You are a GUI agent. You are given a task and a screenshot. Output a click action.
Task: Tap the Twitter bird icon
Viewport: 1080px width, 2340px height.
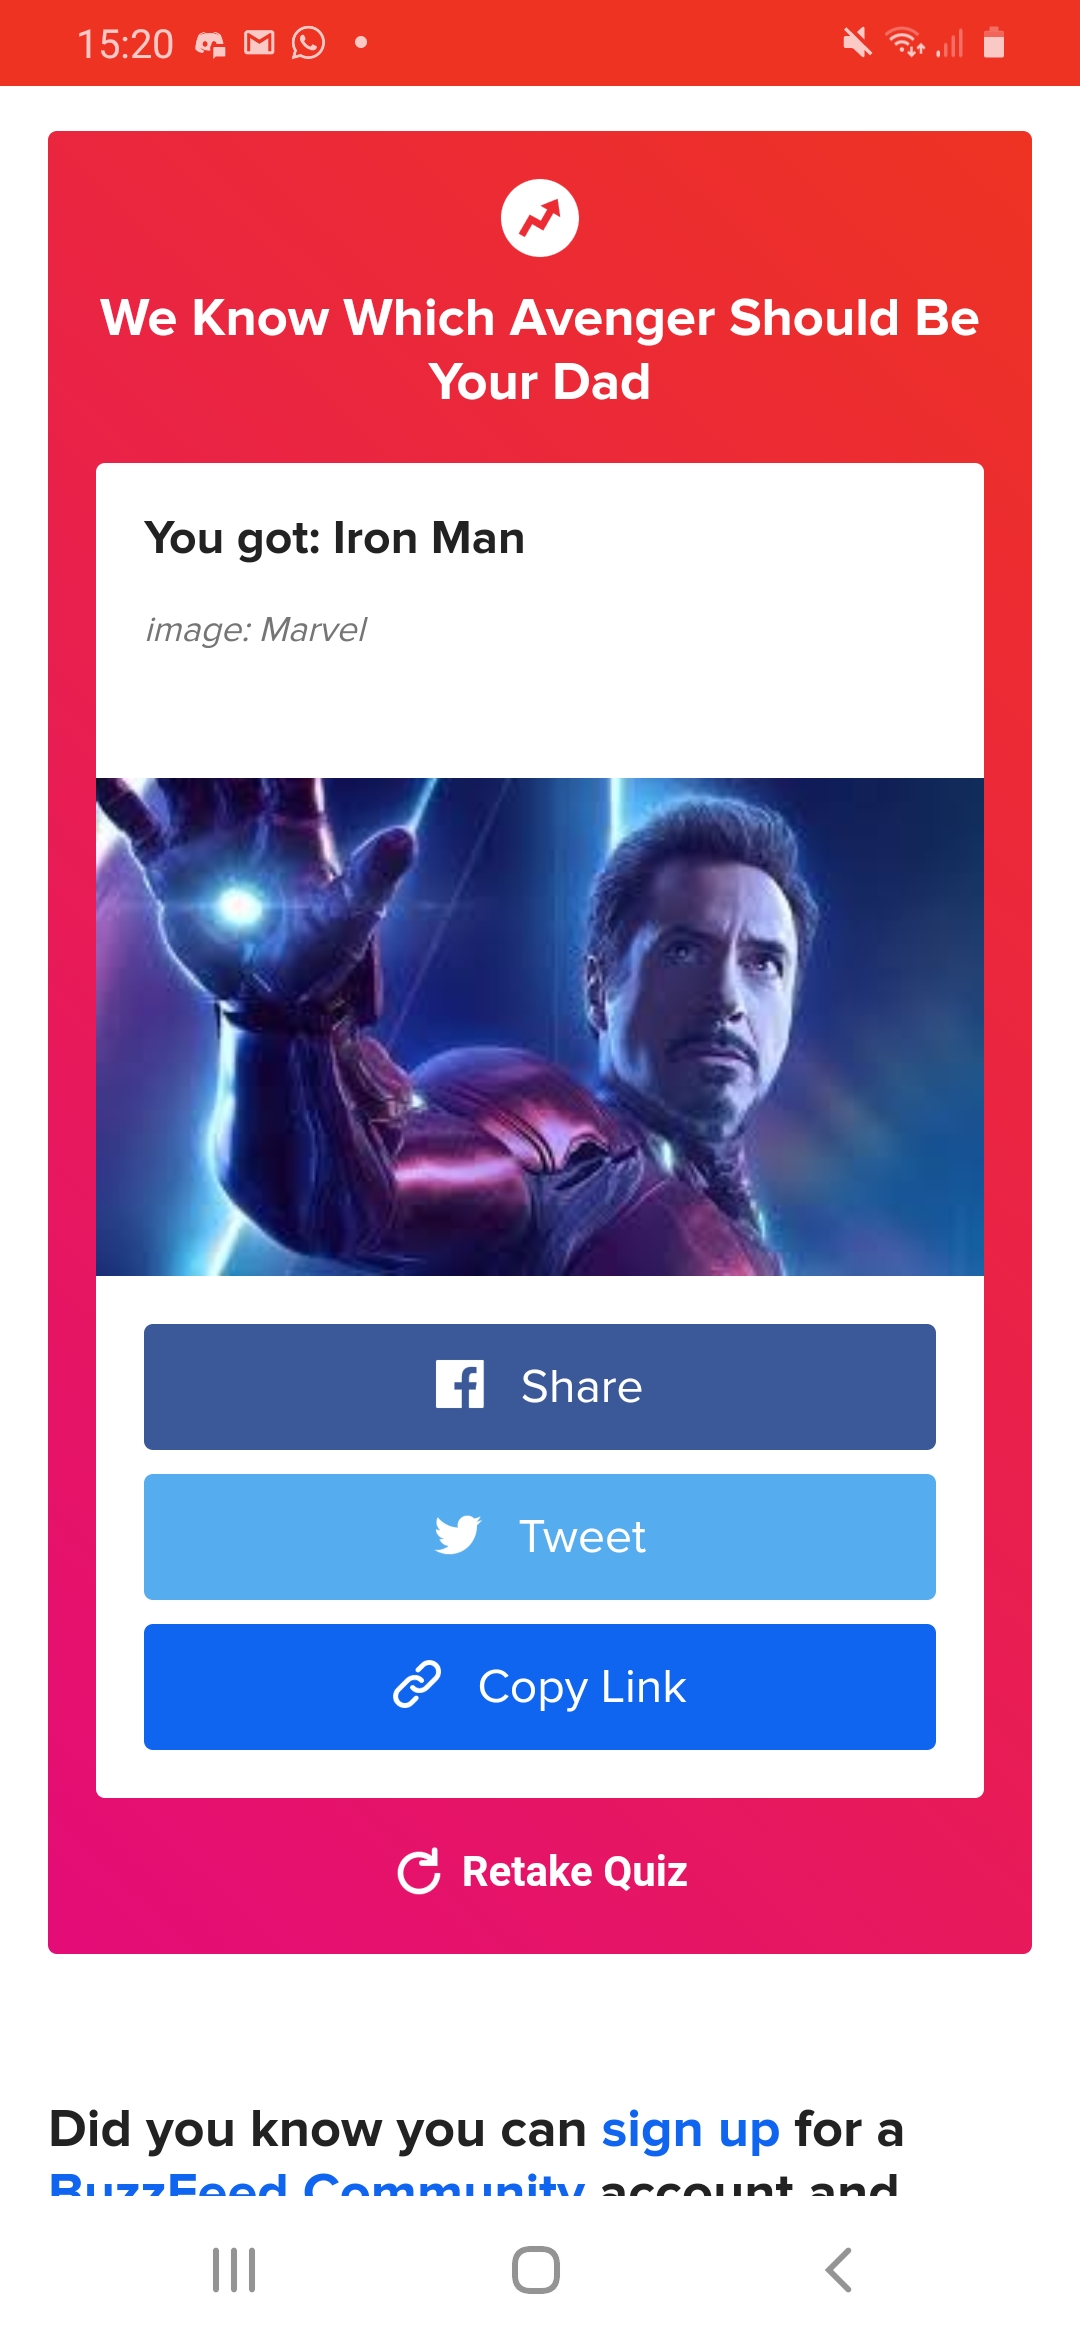click(458, 1535)
